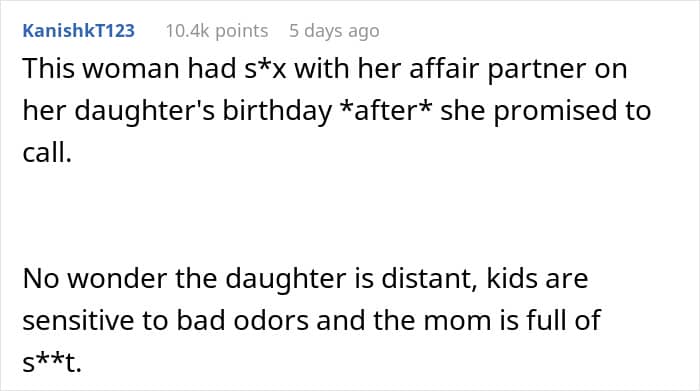Image resolution: width=700 pixels, height=391 pixels.
Task: Click the word 'birthday' in second line
Action: coord(277,112)
